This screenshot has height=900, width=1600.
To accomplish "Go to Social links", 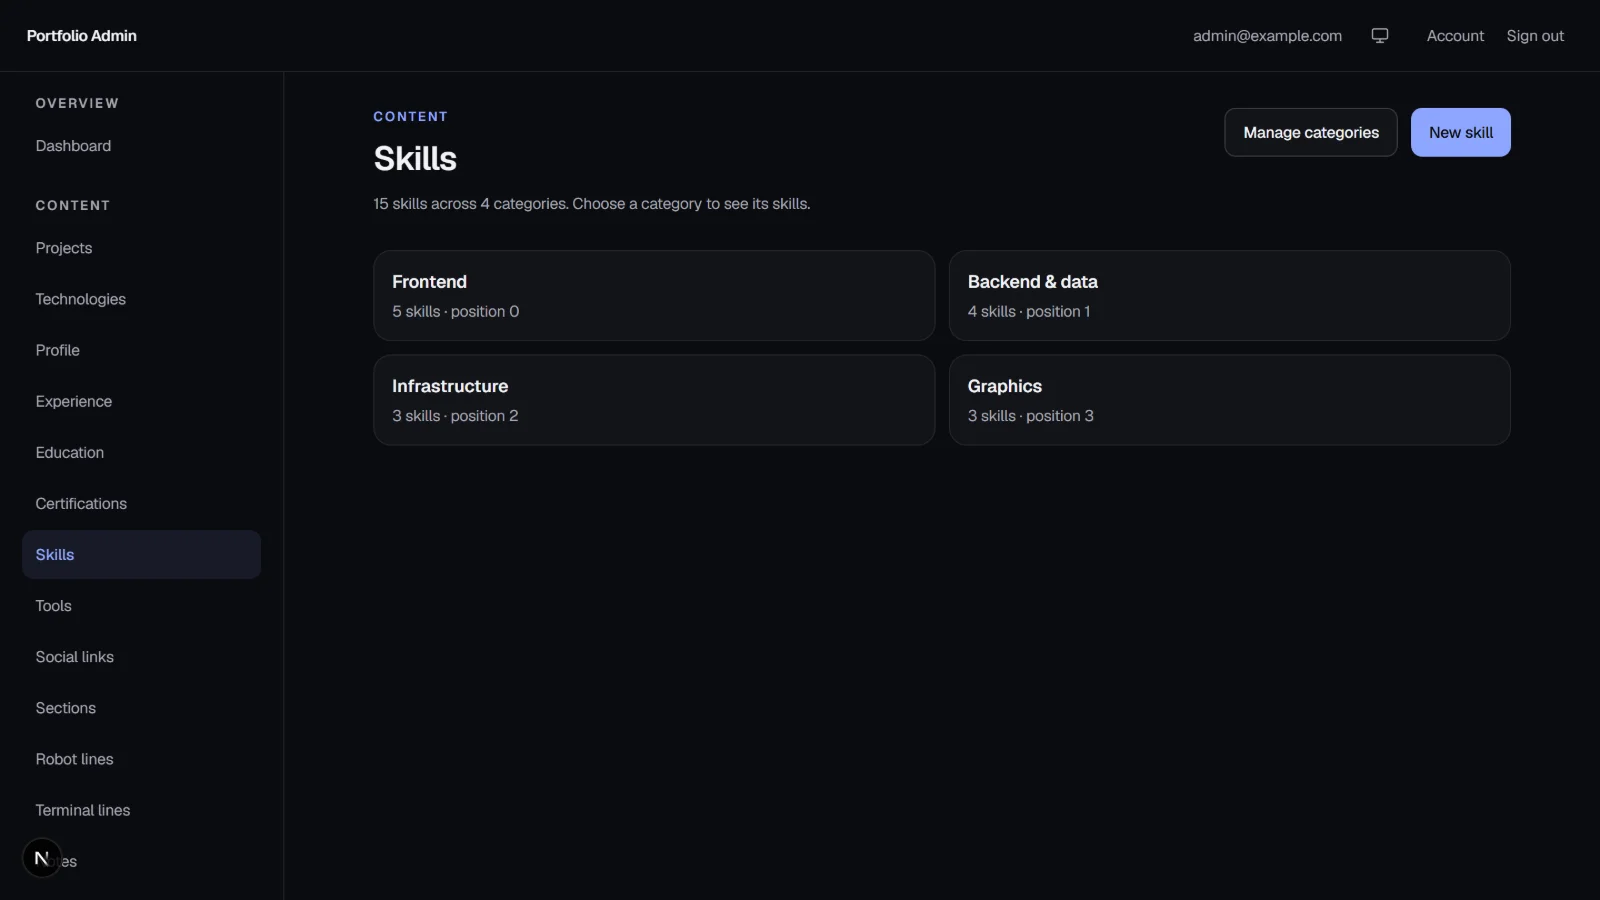I will click(141, 656).
